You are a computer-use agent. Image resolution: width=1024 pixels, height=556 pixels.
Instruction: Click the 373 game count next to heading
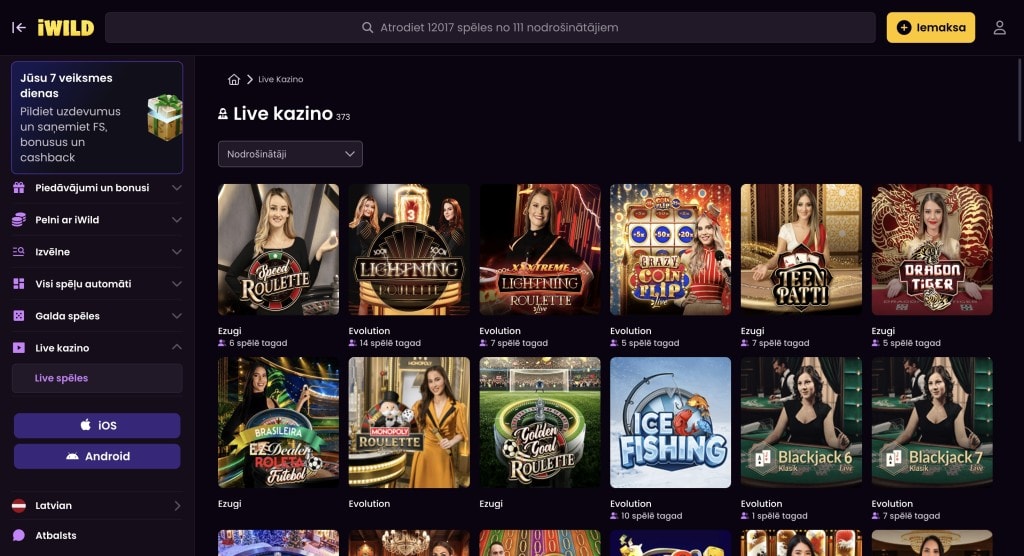343,117
